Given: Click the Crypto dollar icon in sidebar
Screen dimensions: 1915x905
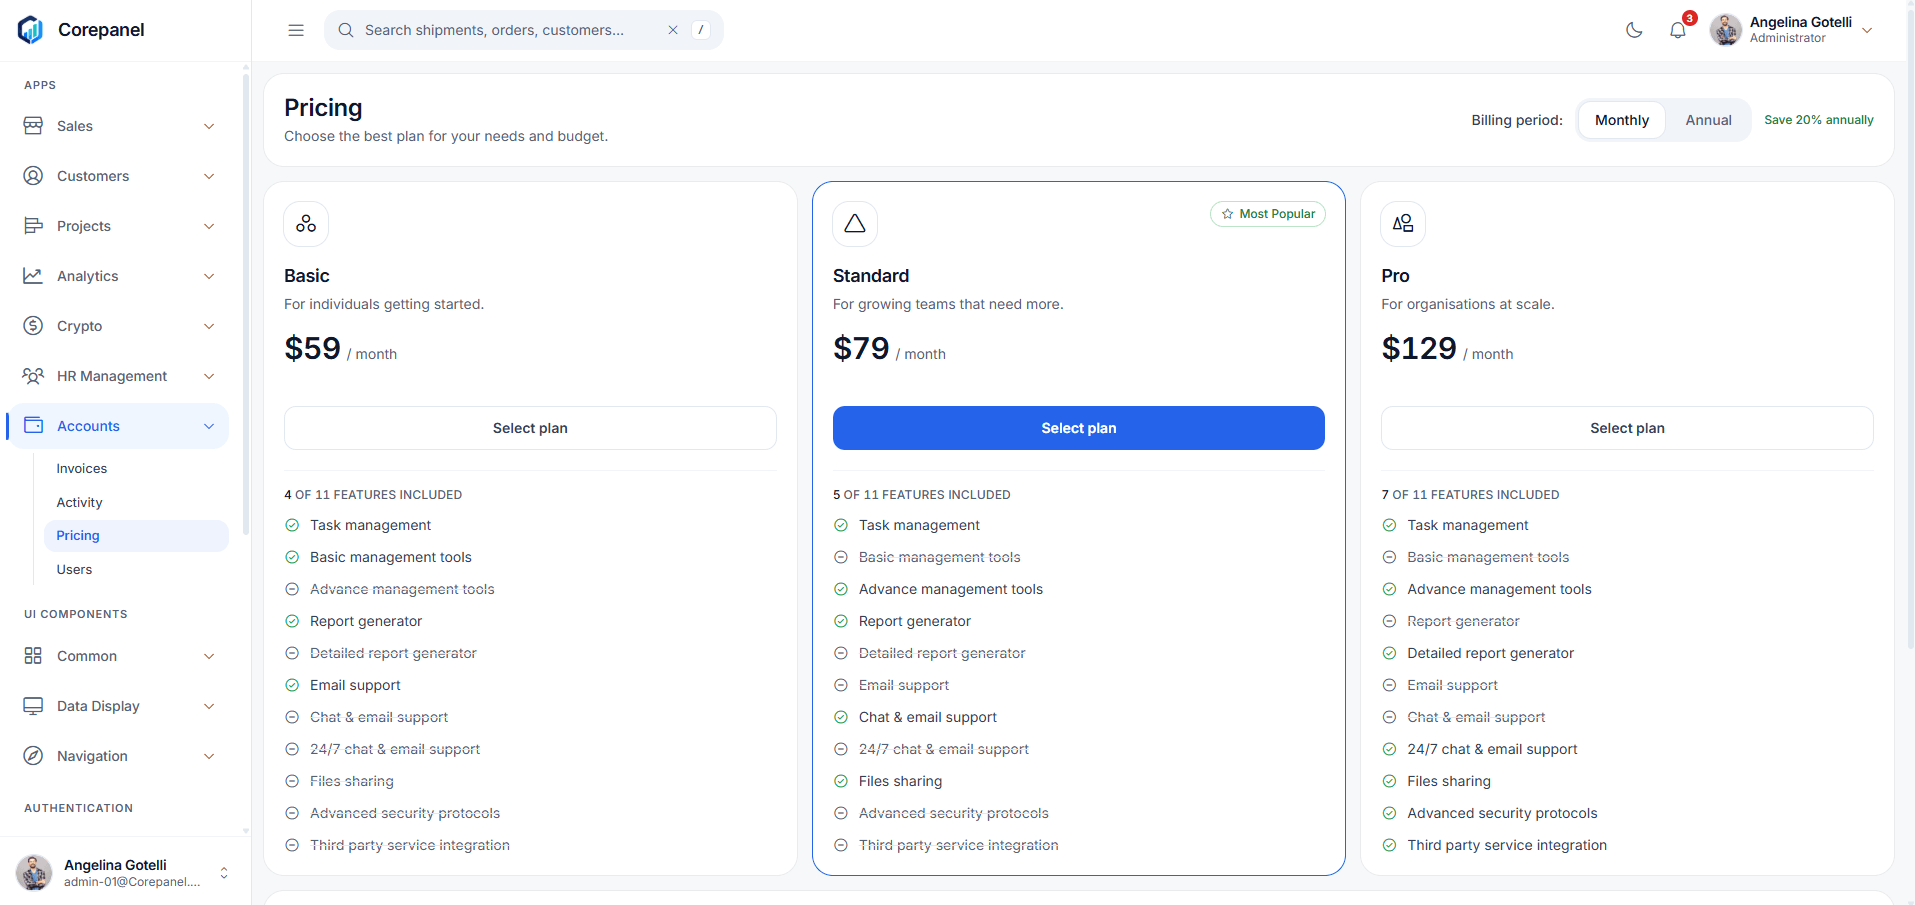Looking at the screenshot, I should click(x=33, y=326).
